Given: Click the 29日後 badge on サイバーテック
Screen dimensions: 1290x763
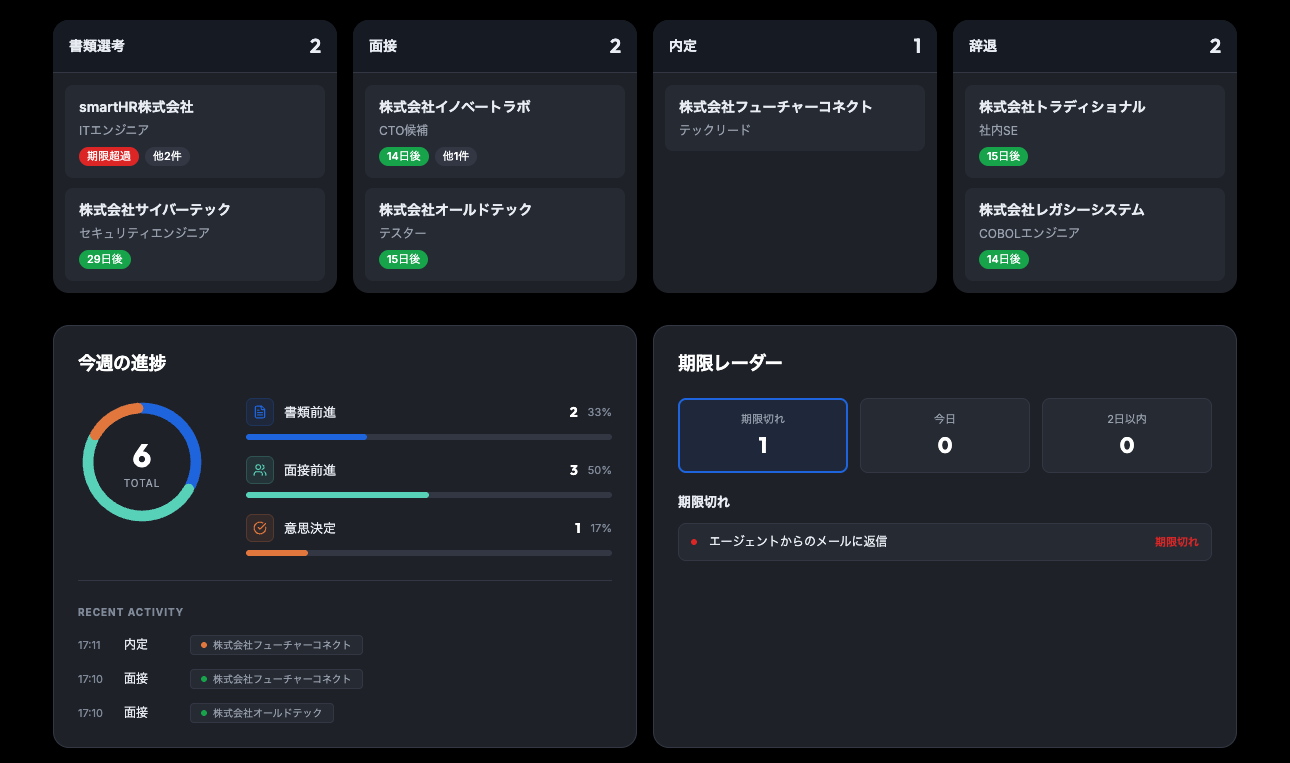Looking at the screenshot, I should pyautogui.click(x=105, y=259).
